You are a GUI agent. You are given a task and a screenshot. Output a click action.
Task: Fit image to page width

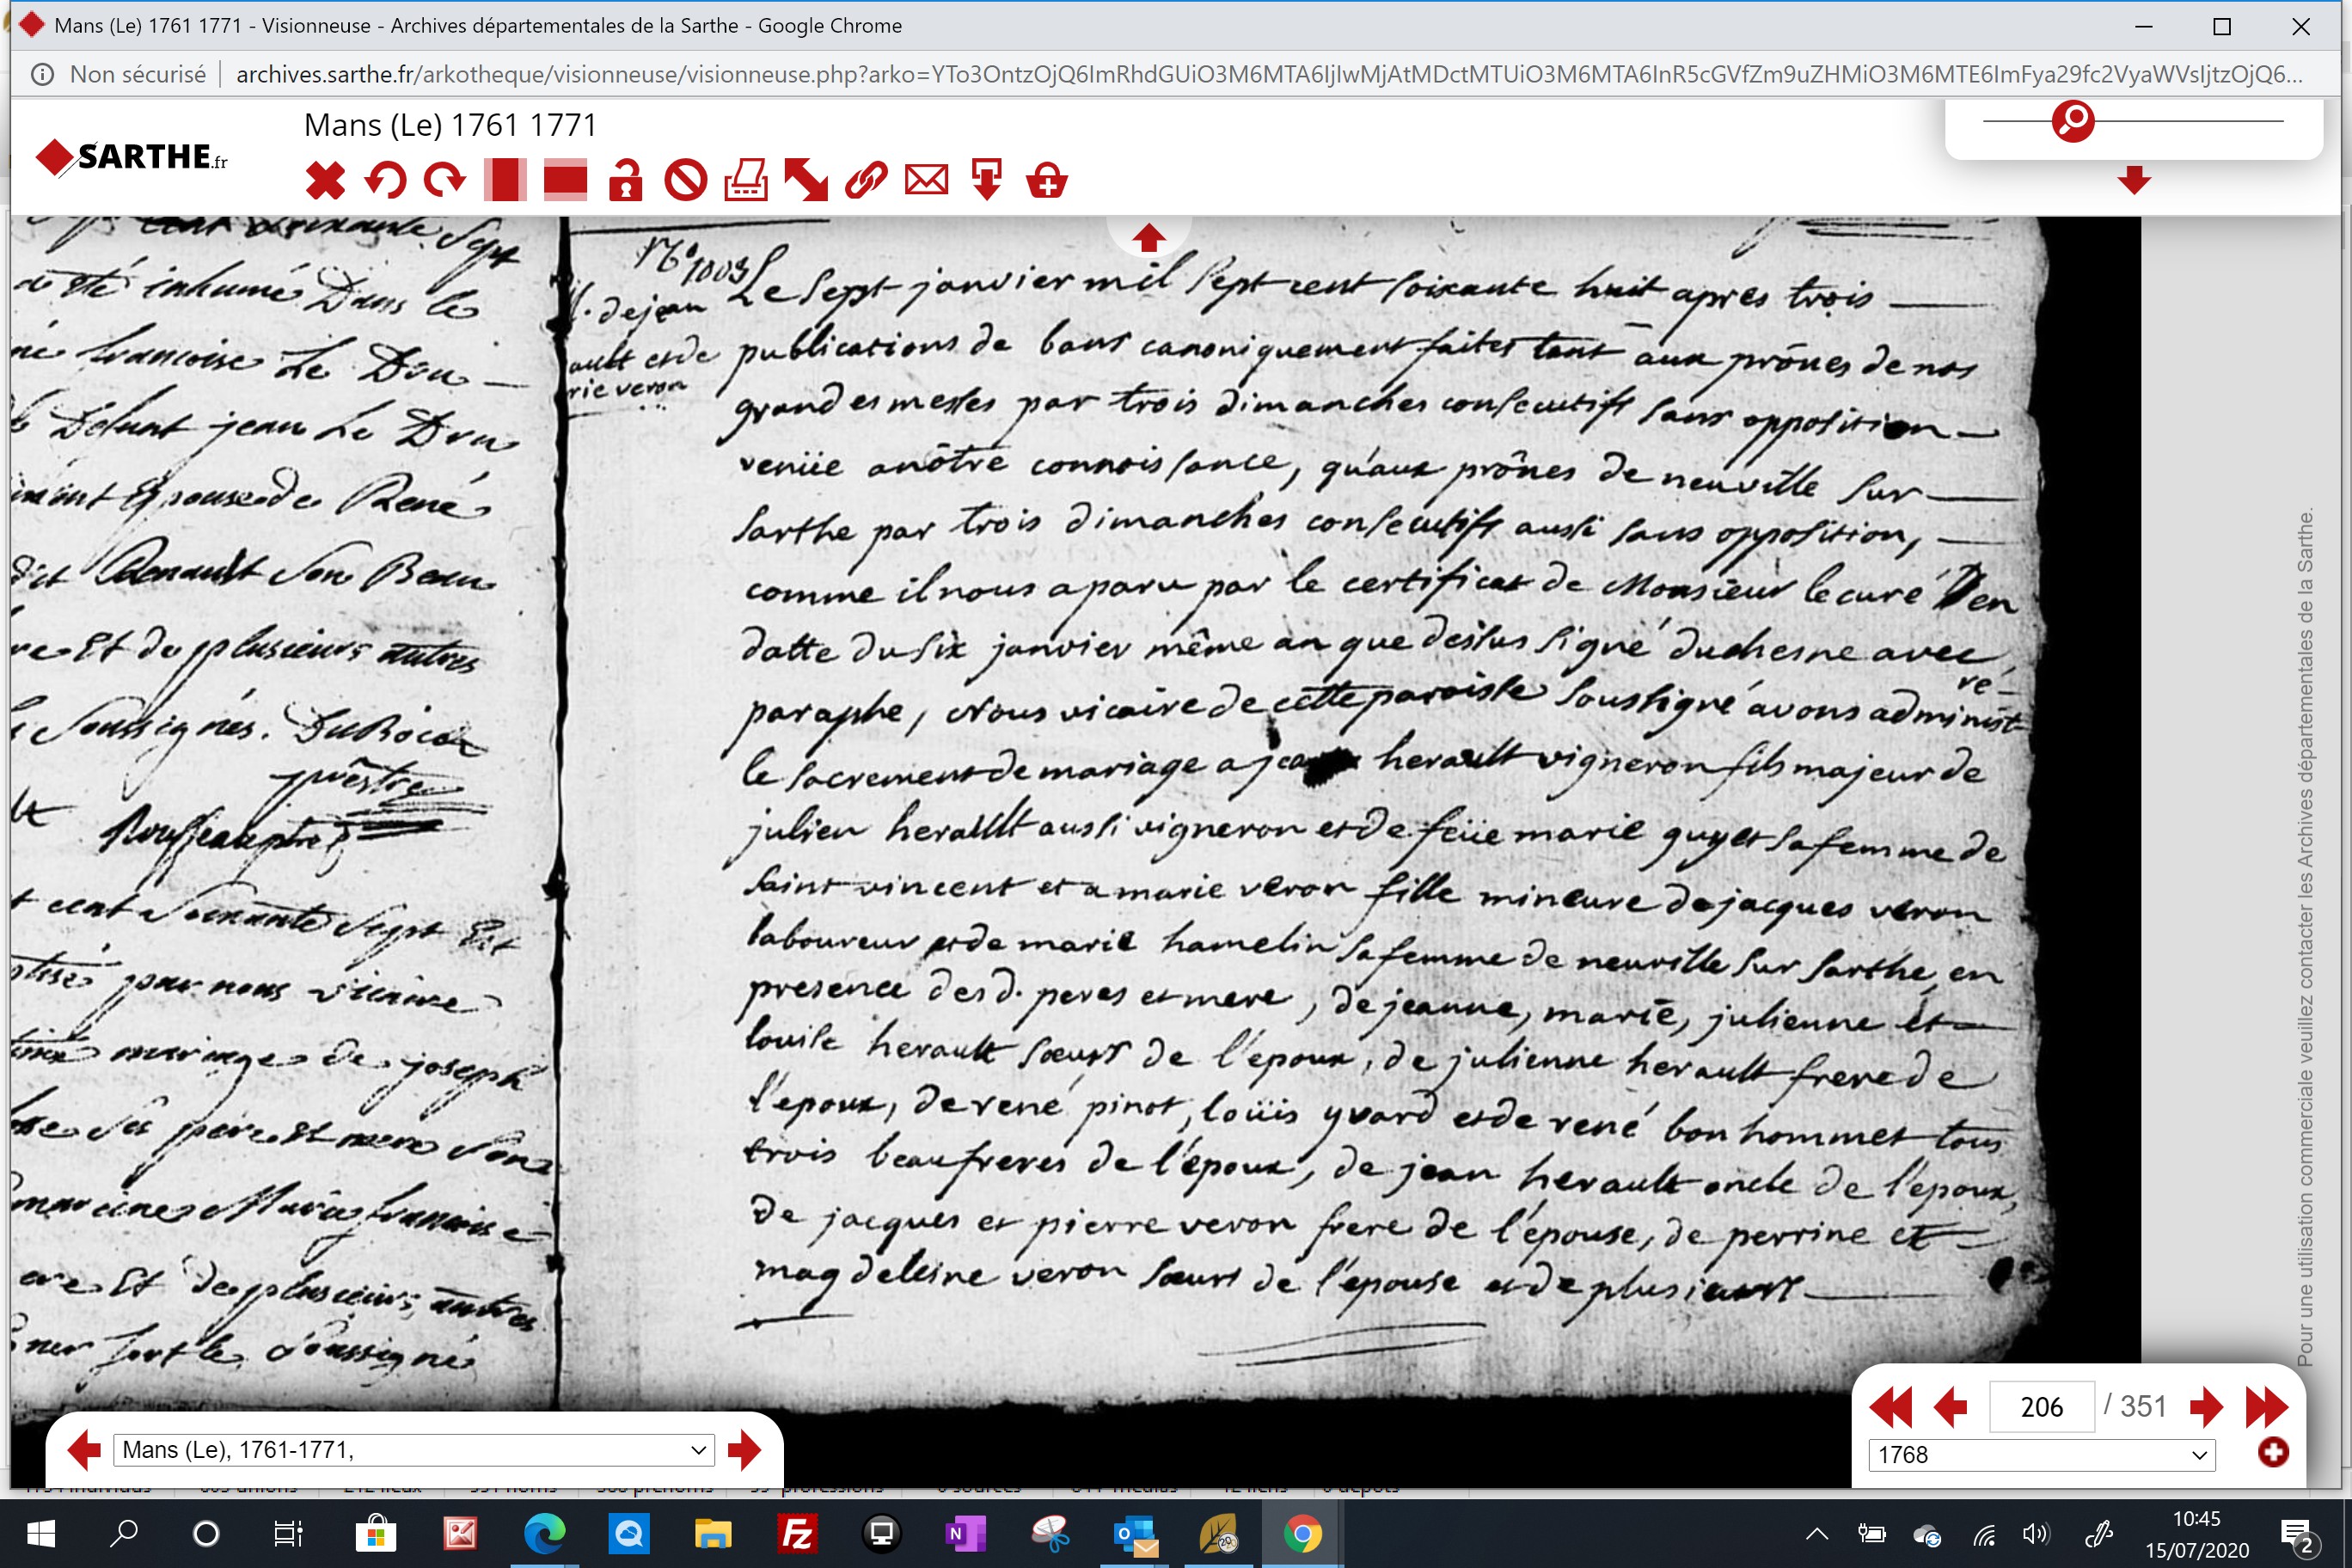[x=565, y=181]
